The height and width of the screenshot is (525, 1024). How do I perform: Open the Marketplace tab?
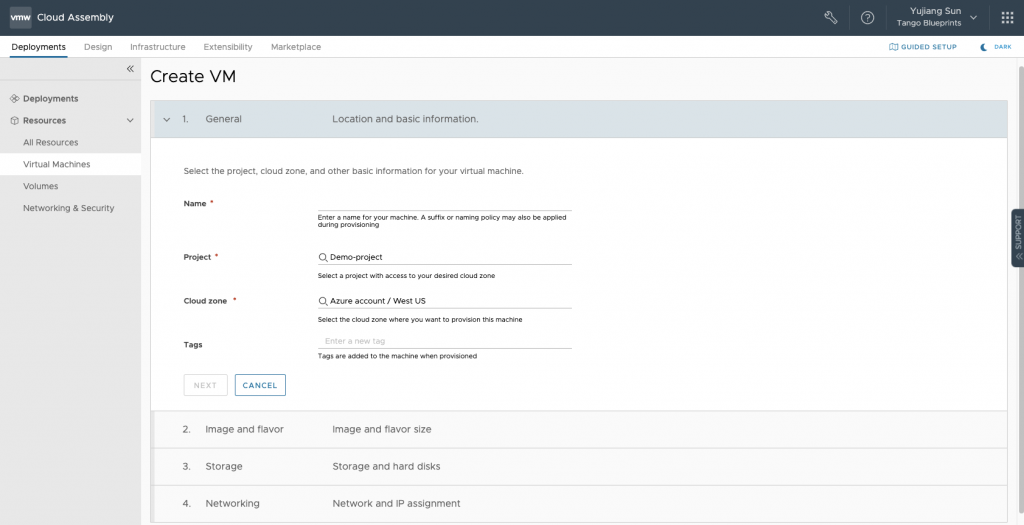tap(296, 47)
